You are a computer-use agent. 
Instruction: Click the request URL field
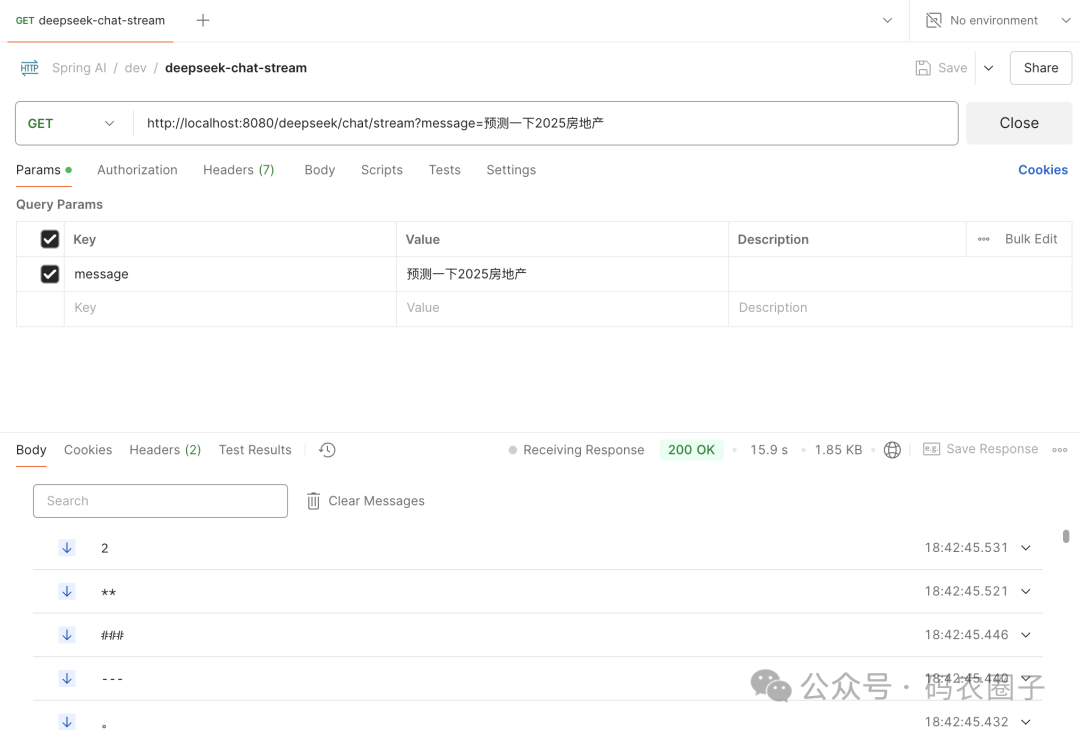coord(545,123)
